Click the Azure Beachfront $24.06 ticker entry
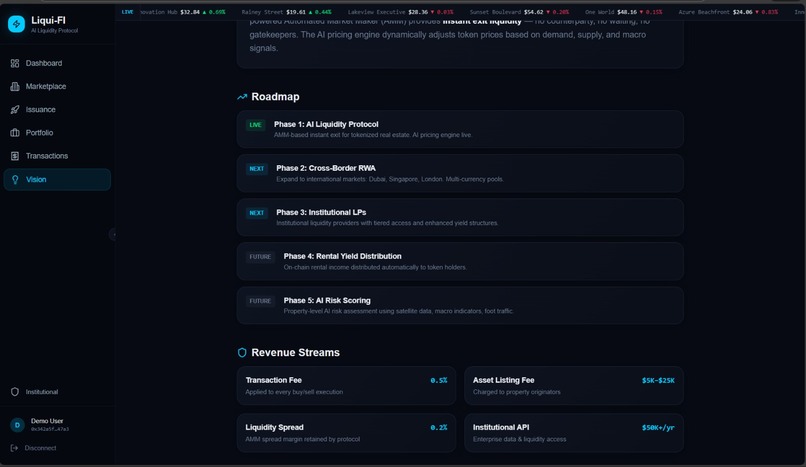Viewport: 806px width, 467px height. point(728,12)
